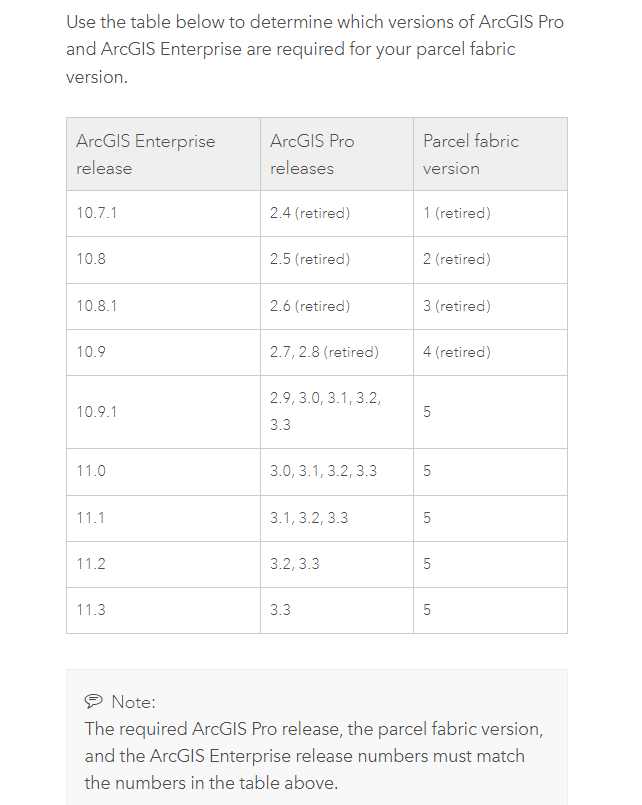Click the "Note:" heading text
Viewport: 642px width, 805px height.
(133, 702)
